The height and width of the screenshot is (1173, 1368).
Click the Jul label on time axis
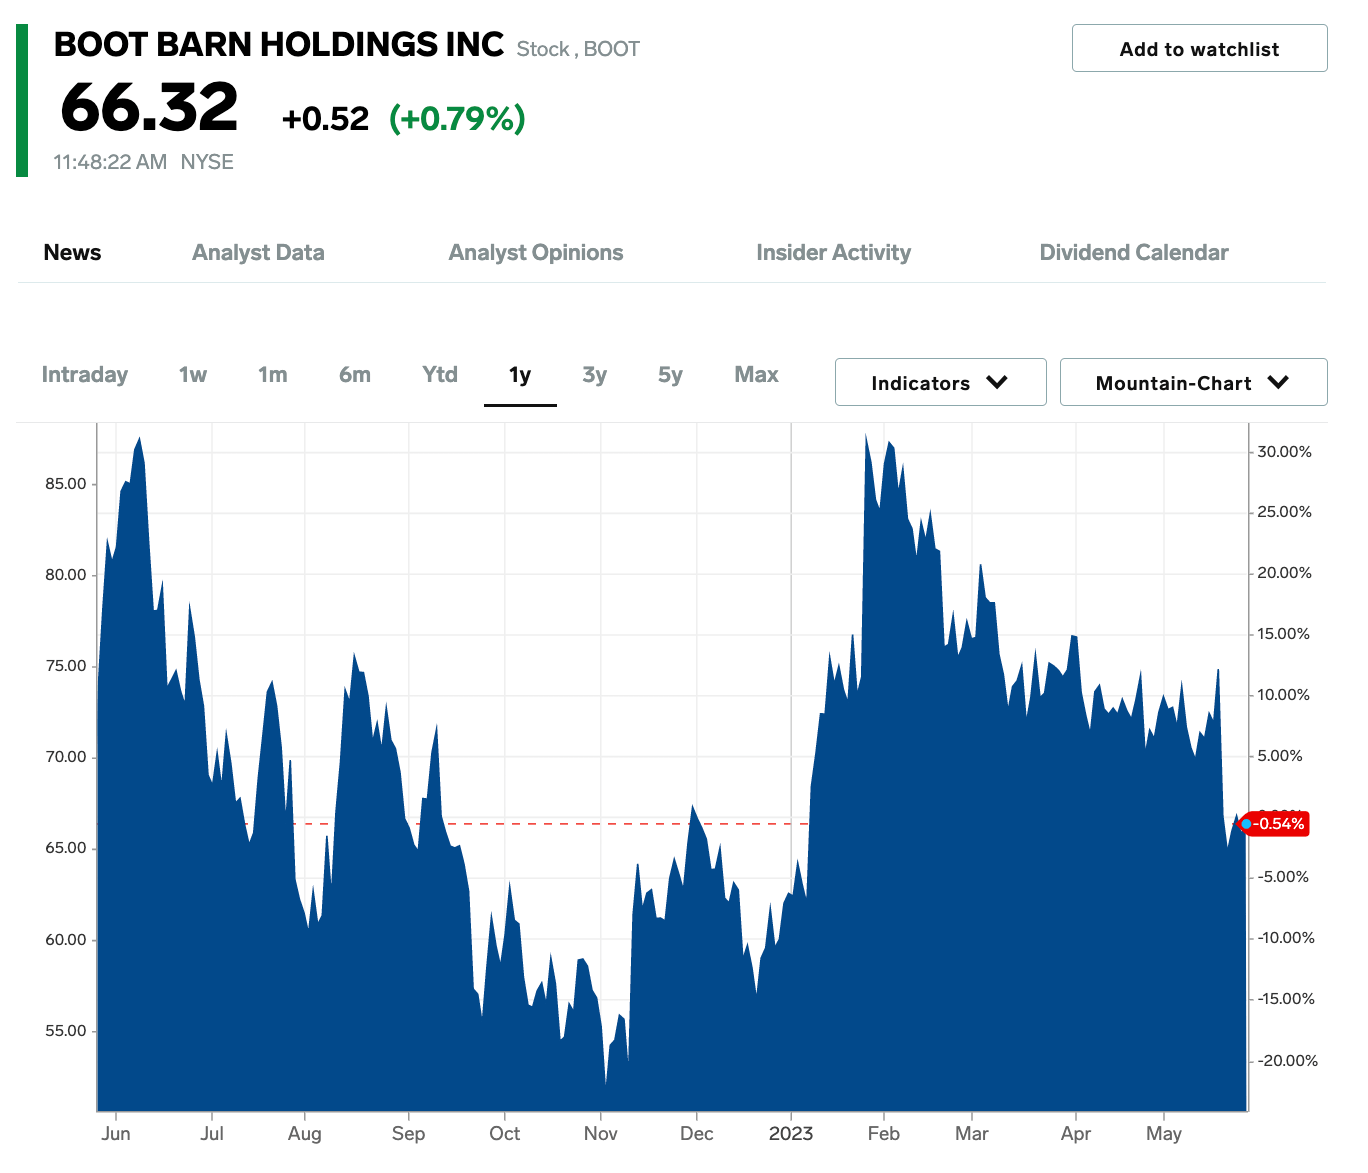212,1134
